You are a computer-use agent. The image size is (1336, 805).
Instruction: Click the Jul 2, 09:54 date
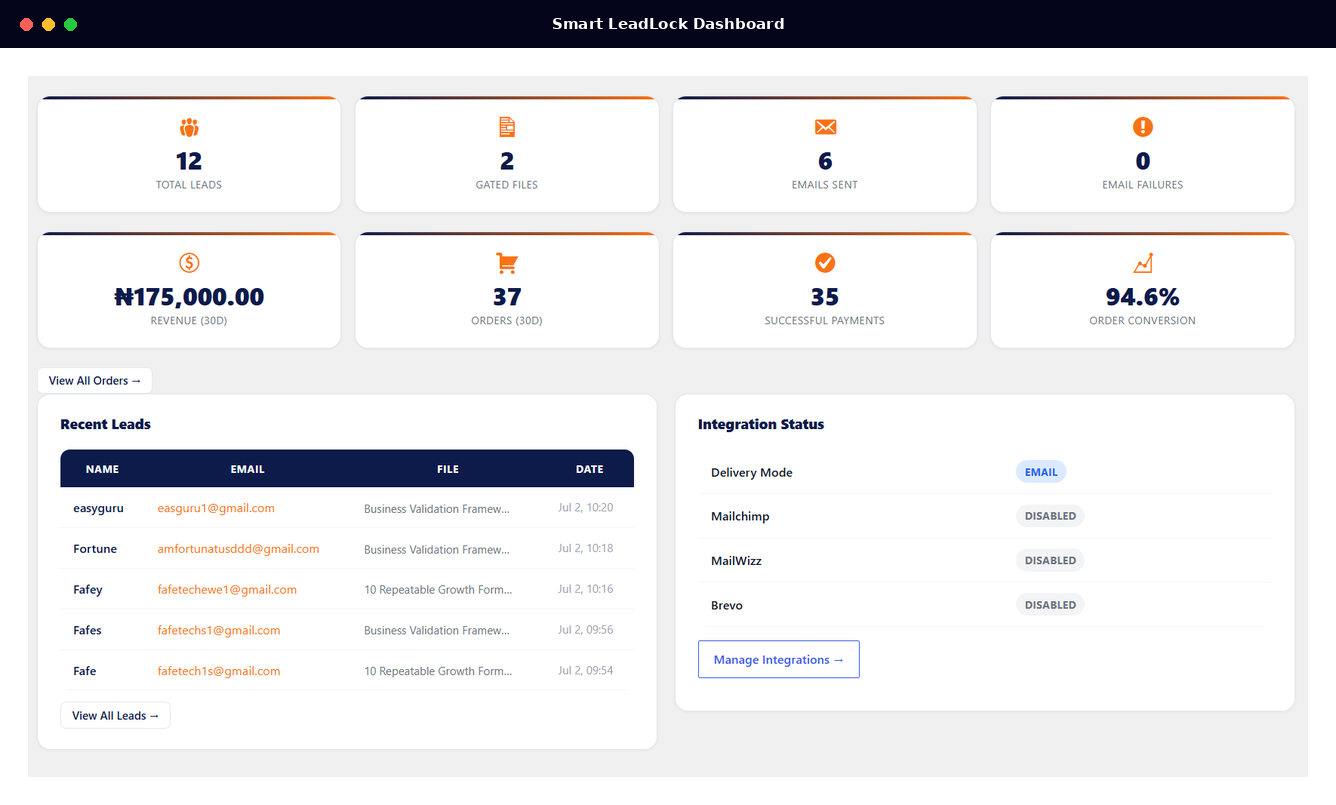586,671
